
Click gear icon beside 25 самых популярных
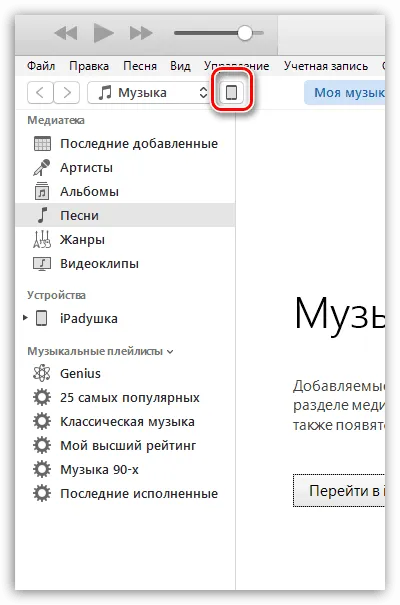42,397
